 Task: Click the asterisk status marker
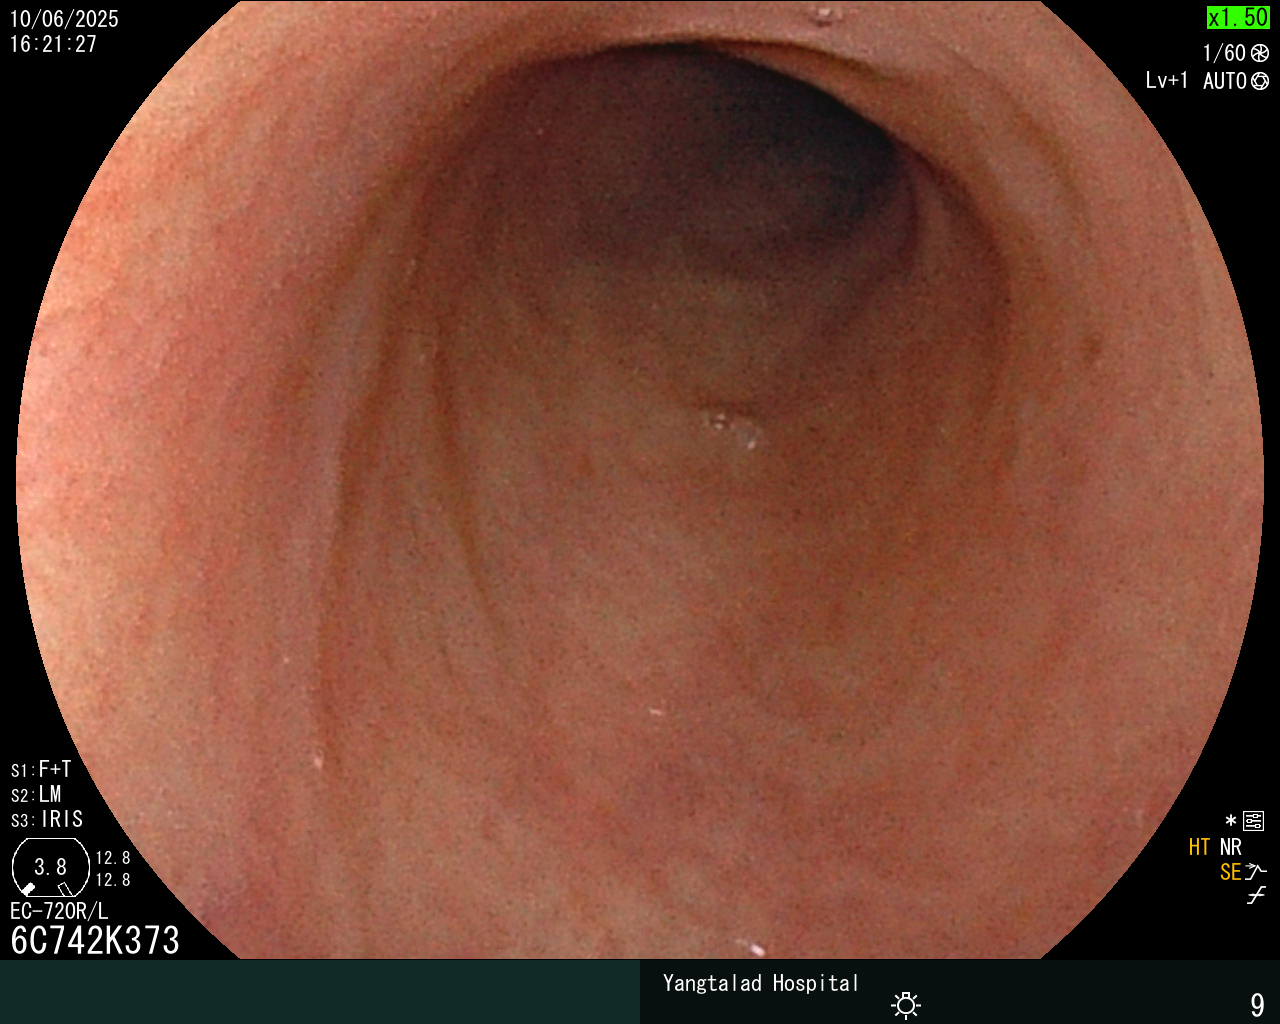pos(1231,821)
